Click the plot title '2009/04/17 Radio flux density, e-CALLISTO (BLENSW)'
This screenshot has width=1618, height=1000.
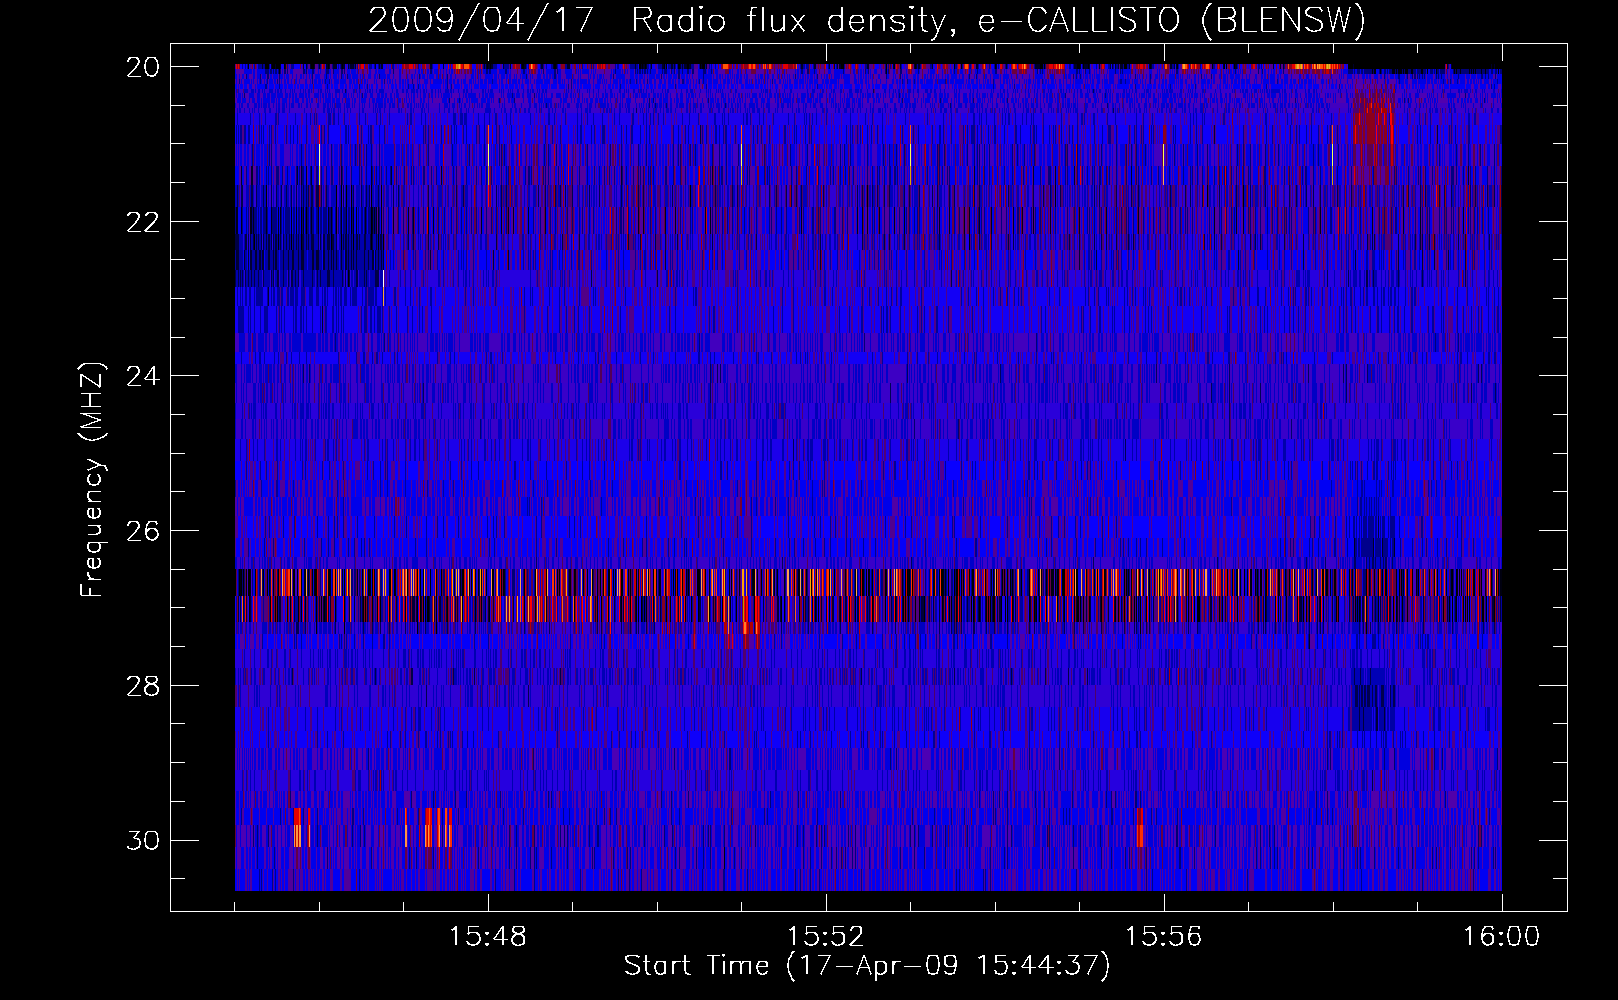click(867, 21)
